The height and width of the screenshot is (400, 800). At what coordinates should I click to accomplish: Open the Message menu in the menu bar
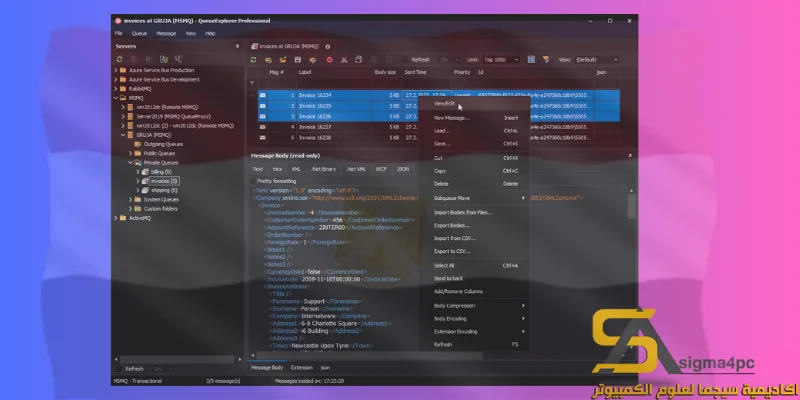[x=166, y=34]
